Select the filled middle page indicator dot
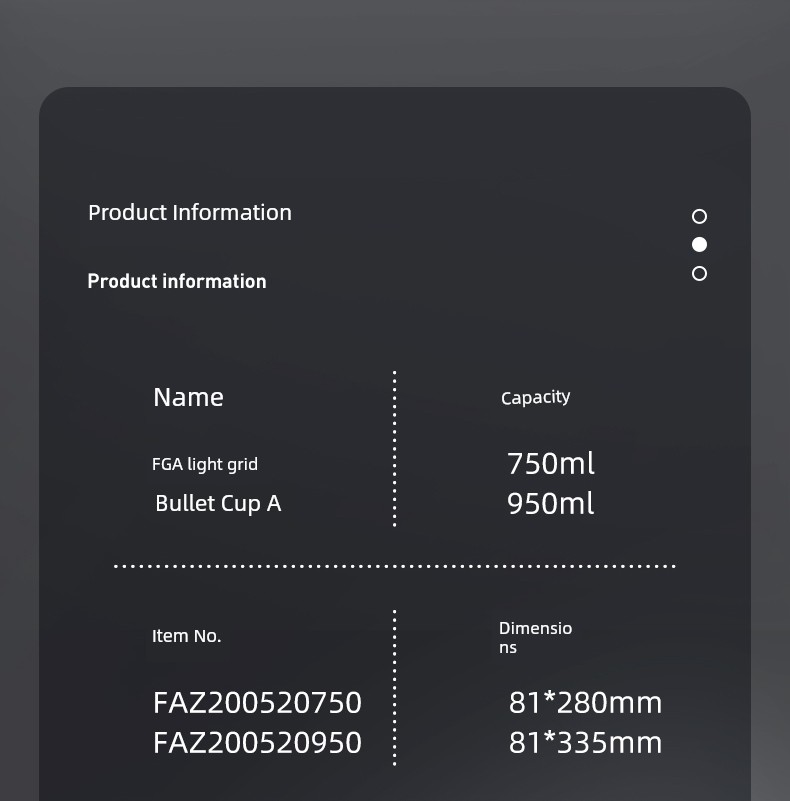The height and width of the screenshot is (801, 790). (699, 245)
